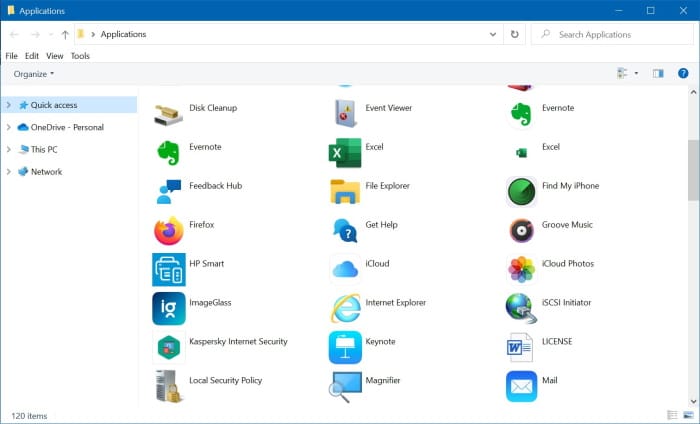Open the Event Viewer icon
This screenshot has height=424, width=700.
[x=345, y=114]
